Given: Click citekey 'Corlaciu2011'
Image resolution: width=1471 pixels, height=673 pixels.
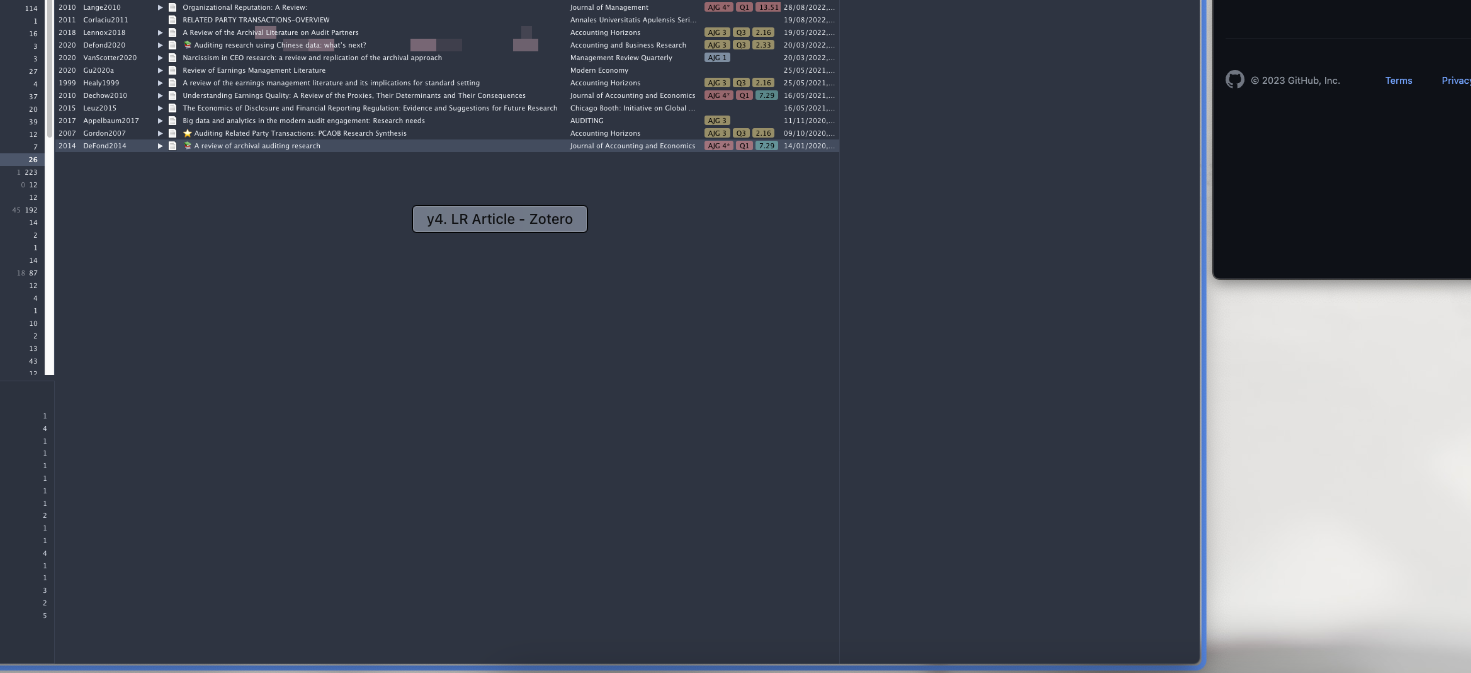Looking at the screenshot, I should [105, 20].
